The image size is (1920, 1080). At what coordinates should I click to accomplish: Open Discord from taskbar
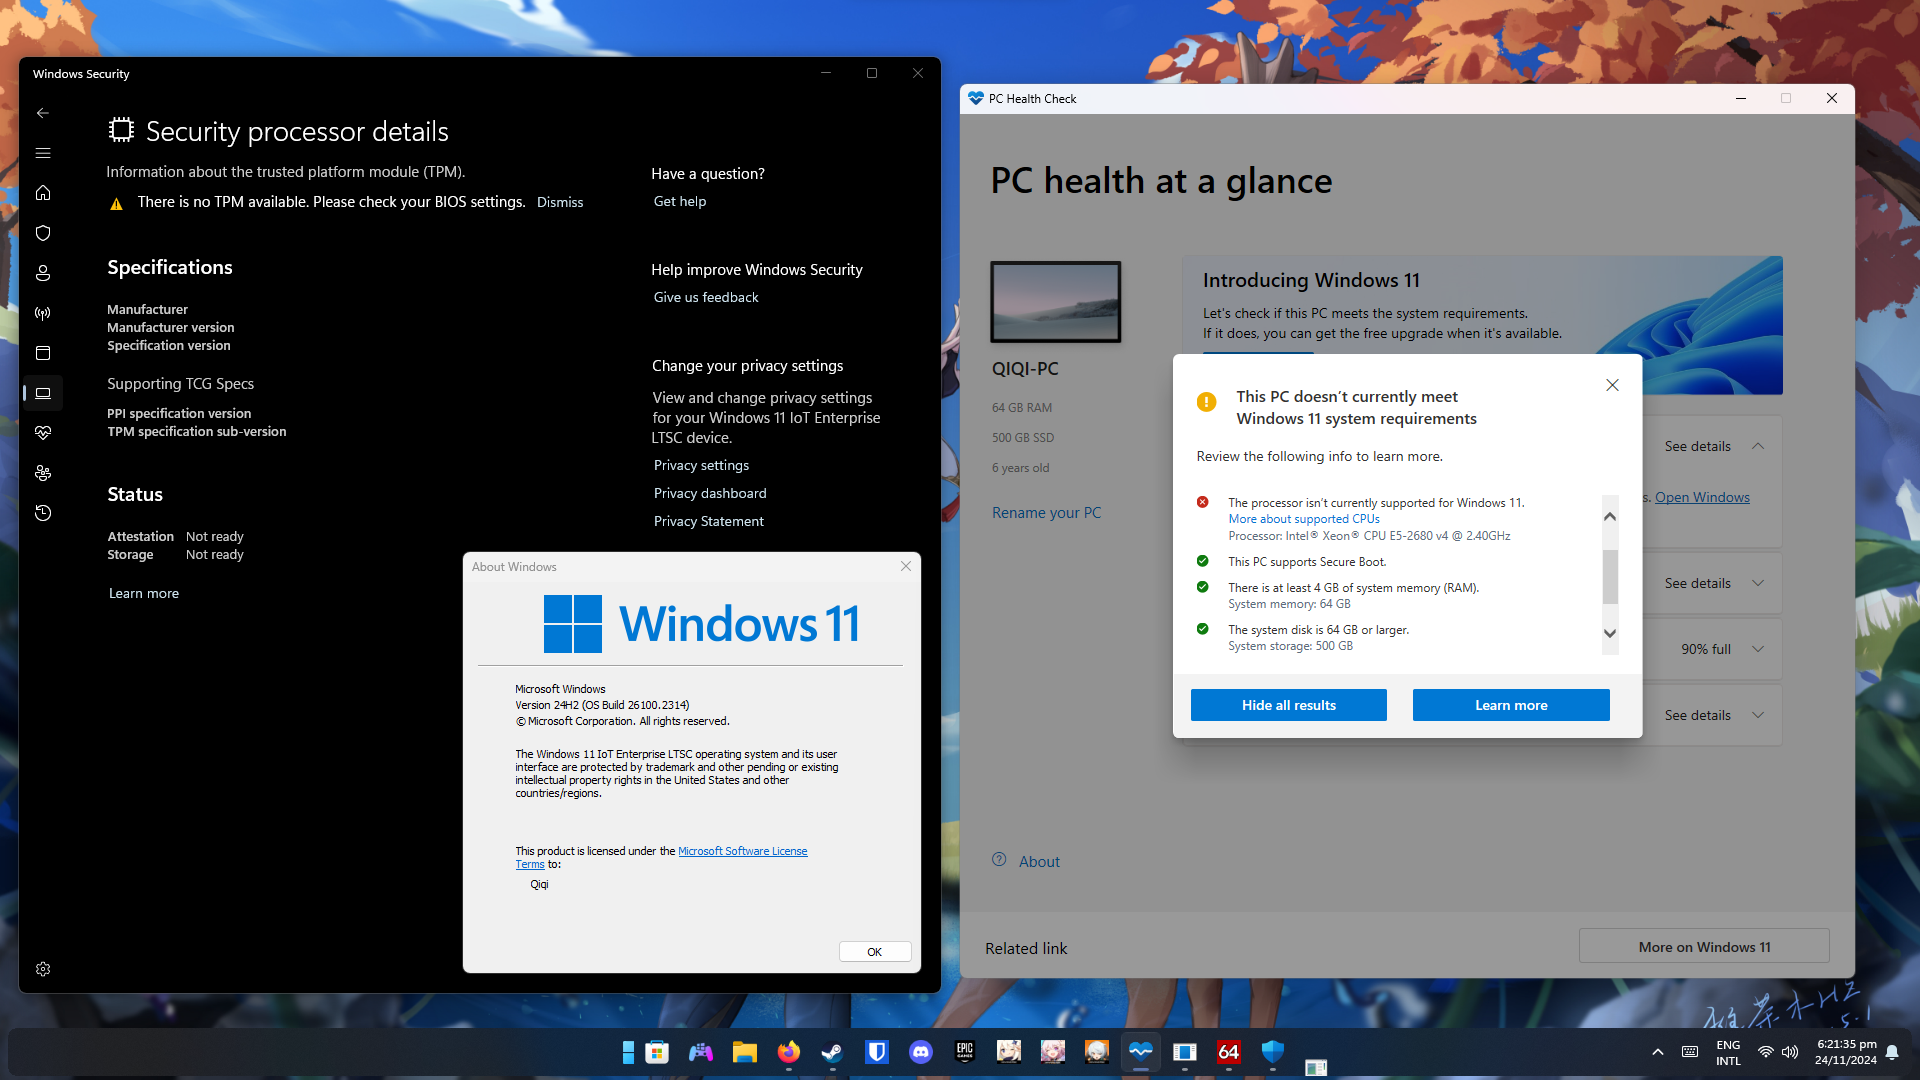tap(921, 1052)
